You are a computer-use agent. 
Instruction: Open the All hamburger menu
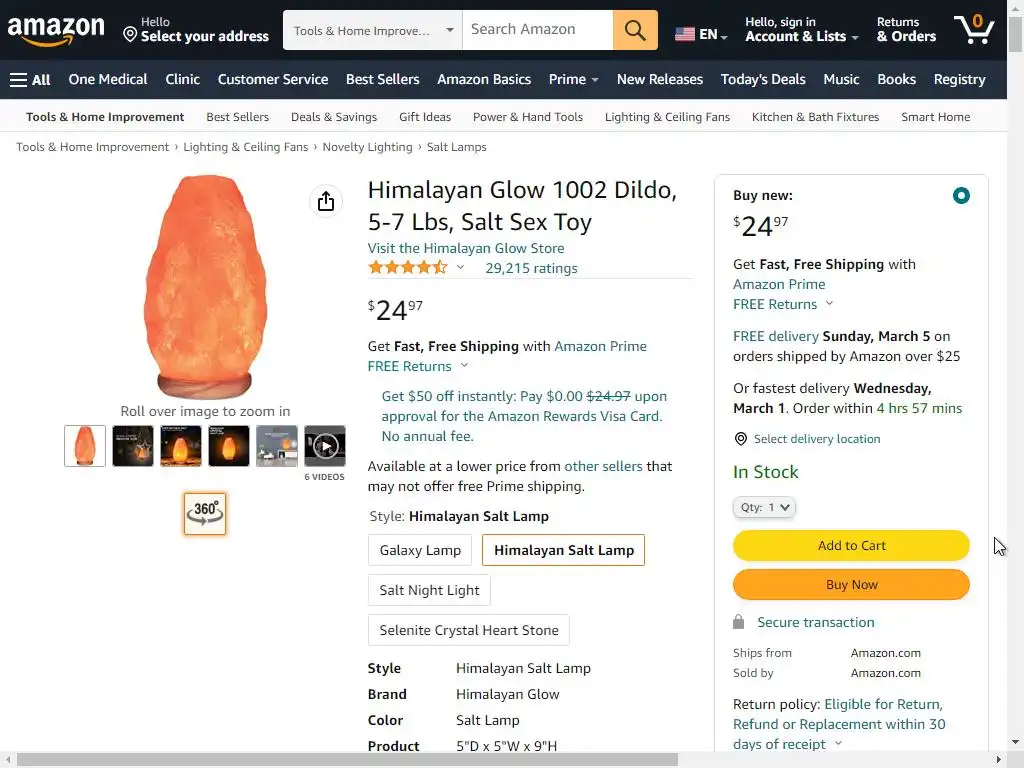tap(30, 79)
